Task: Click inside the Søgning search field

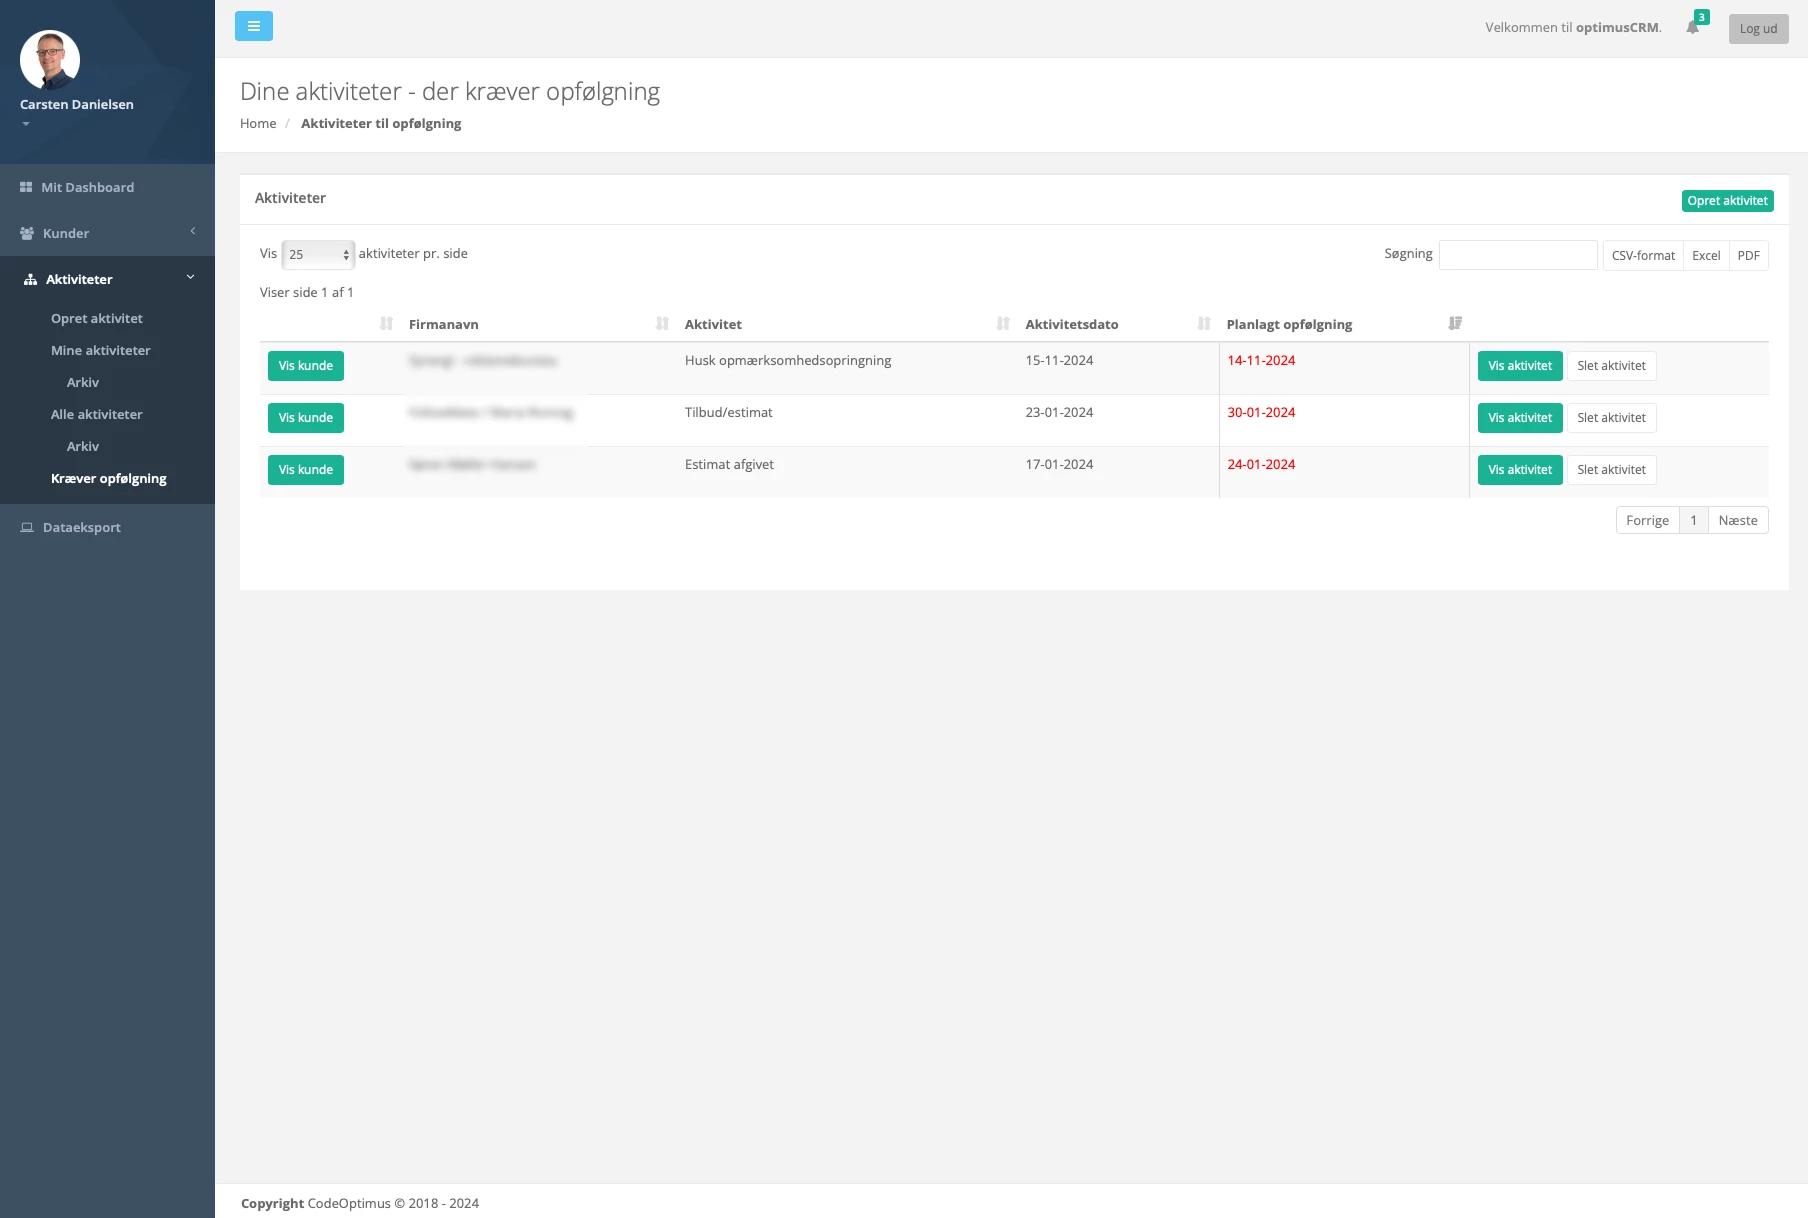Action: [x=1518, y=254]
